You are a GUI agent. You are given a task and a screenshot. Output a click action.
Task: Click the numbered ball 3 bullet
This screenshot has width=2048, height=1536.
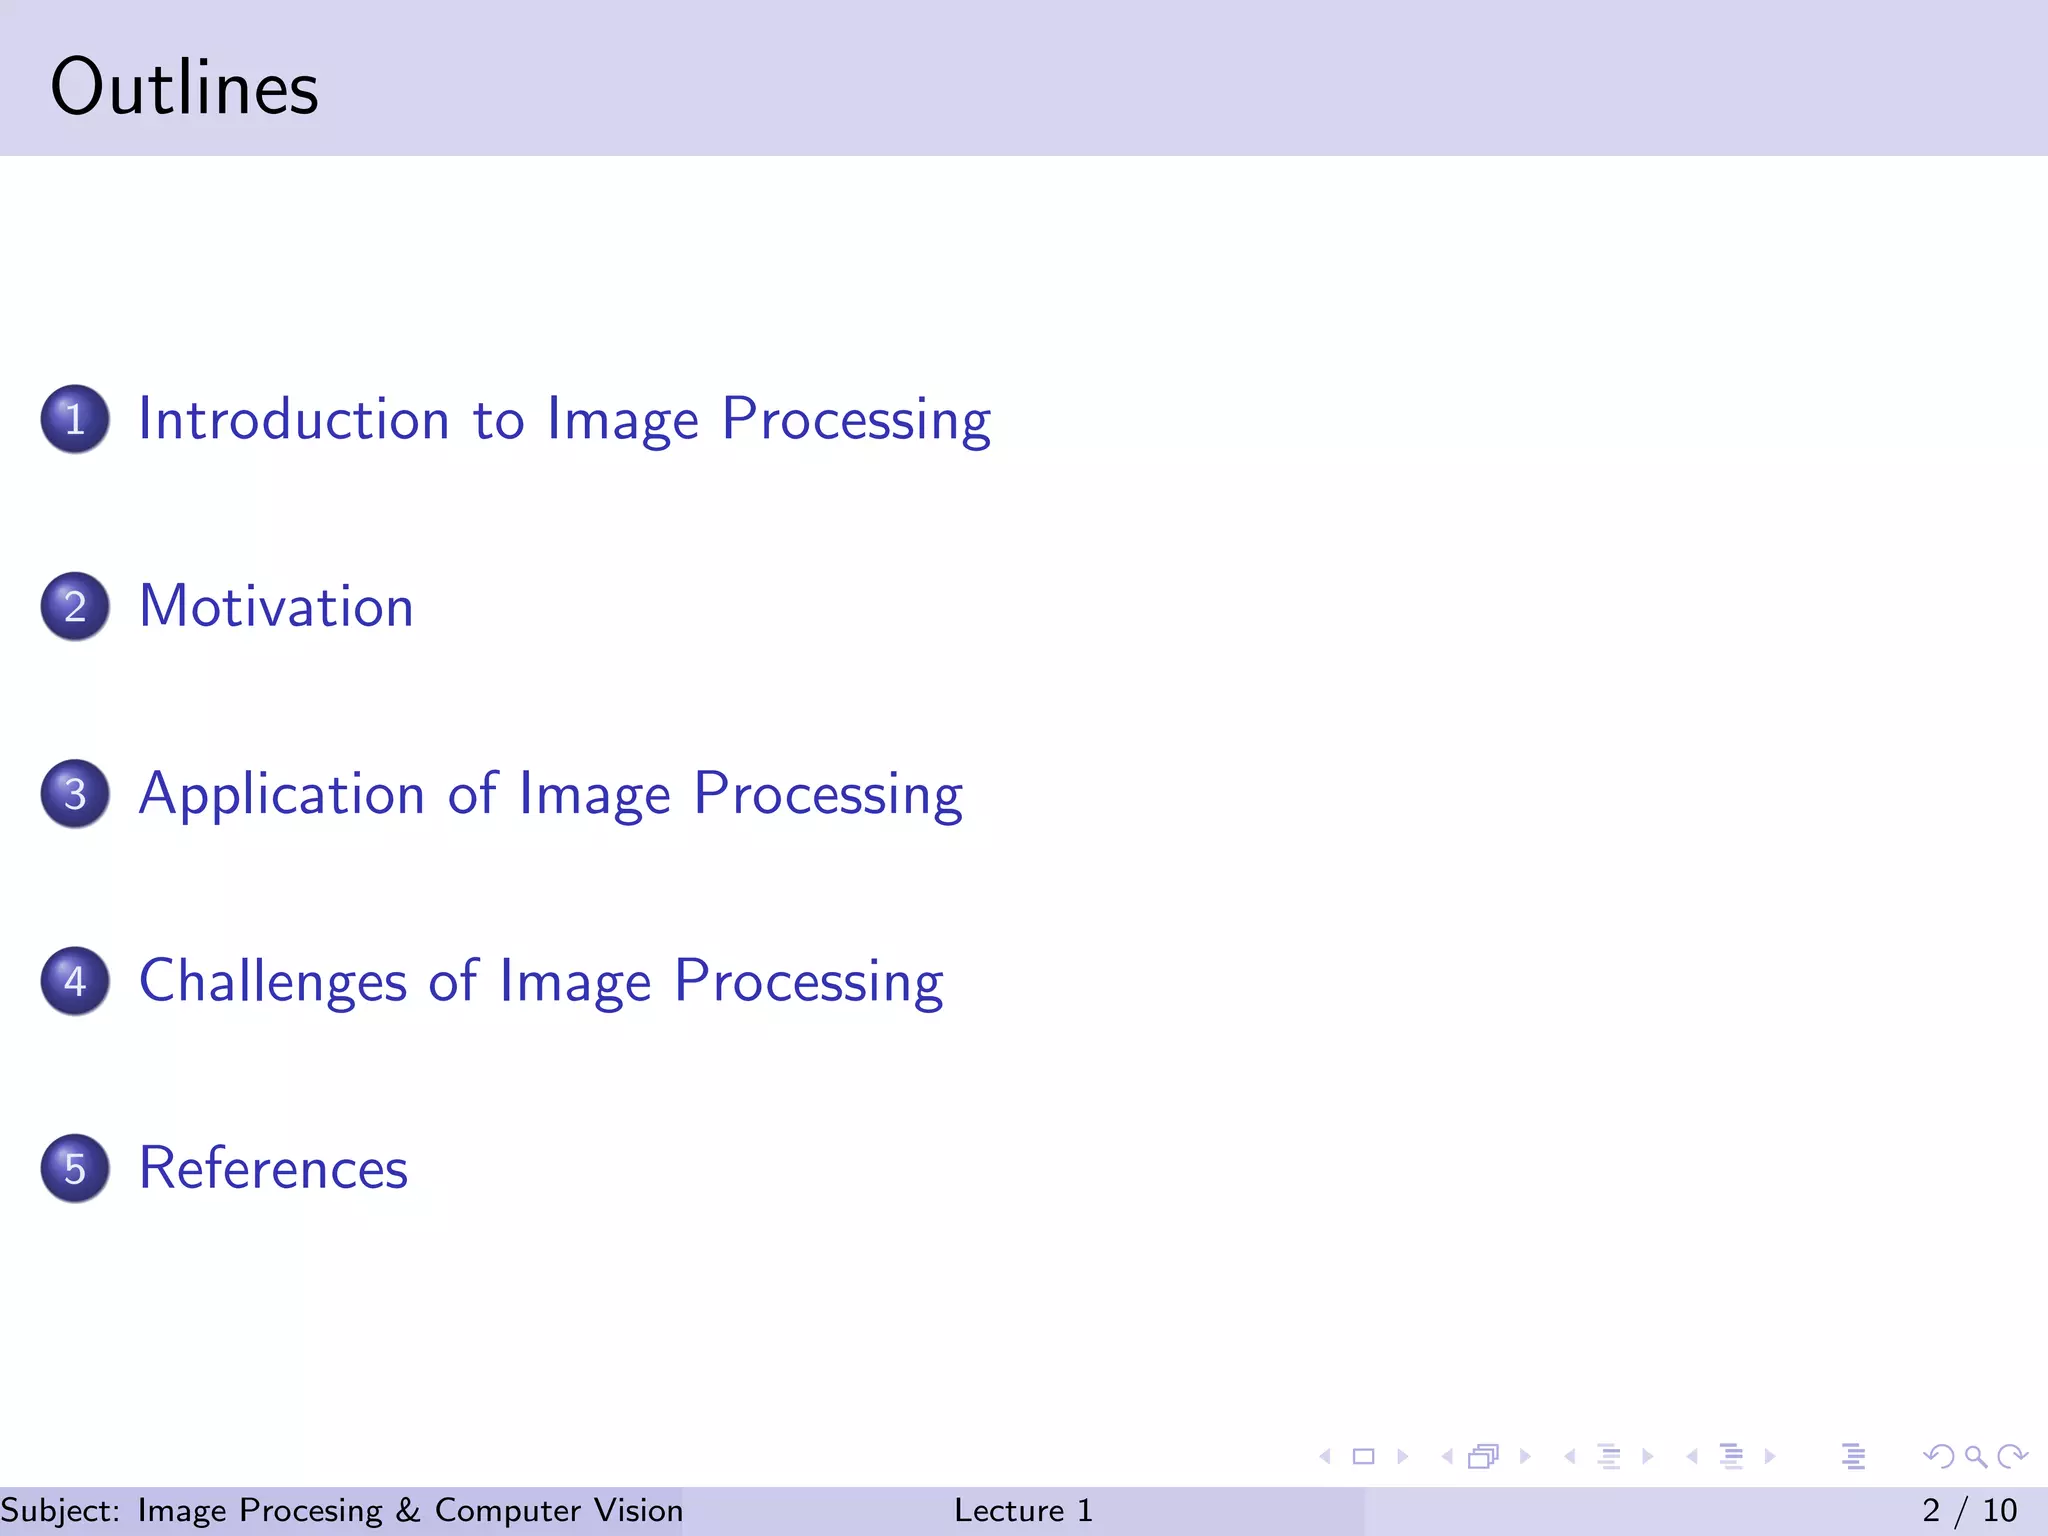[75, 794]
